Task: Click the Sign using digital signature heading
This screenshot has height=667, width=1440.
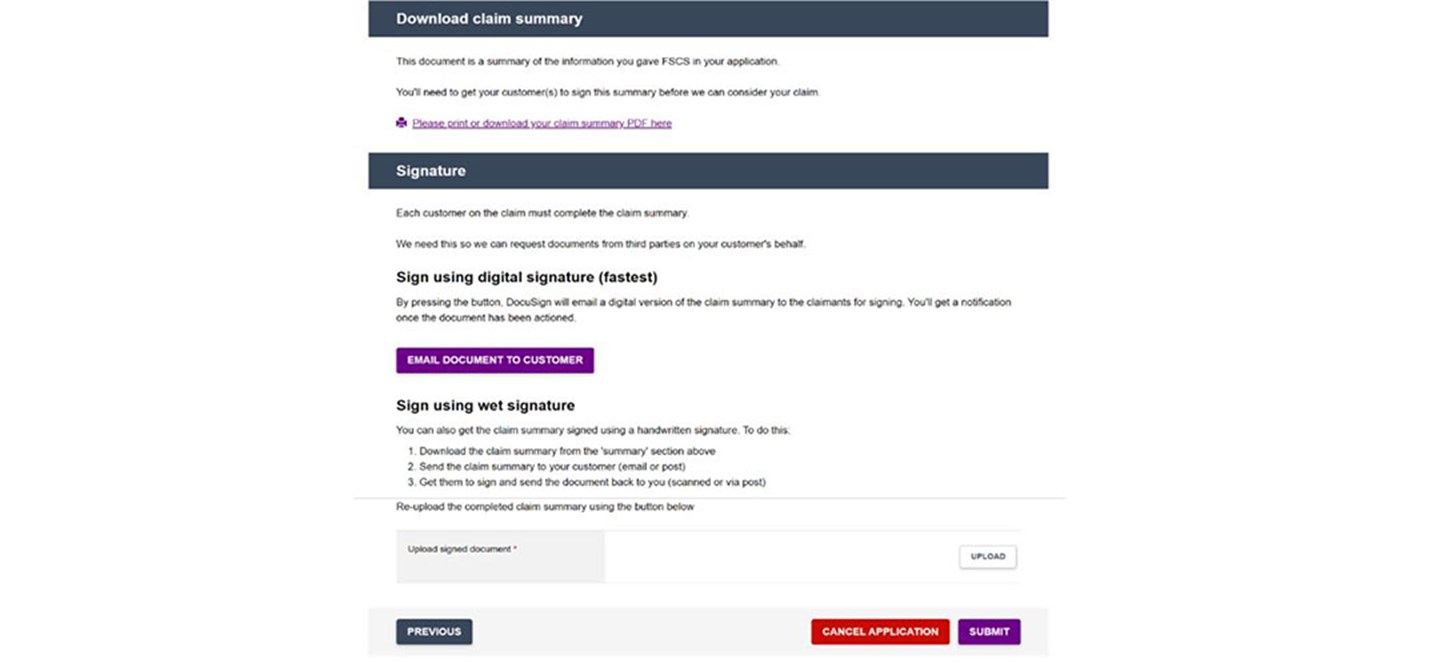Action: (x=526, y=277)
